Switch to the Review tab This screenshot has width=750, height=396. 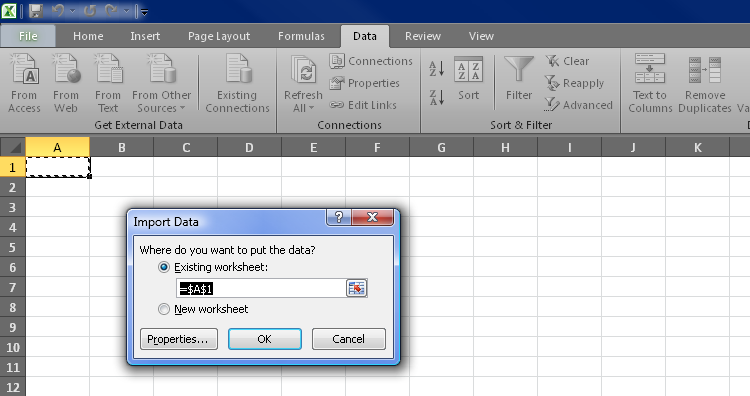(423, 36)
